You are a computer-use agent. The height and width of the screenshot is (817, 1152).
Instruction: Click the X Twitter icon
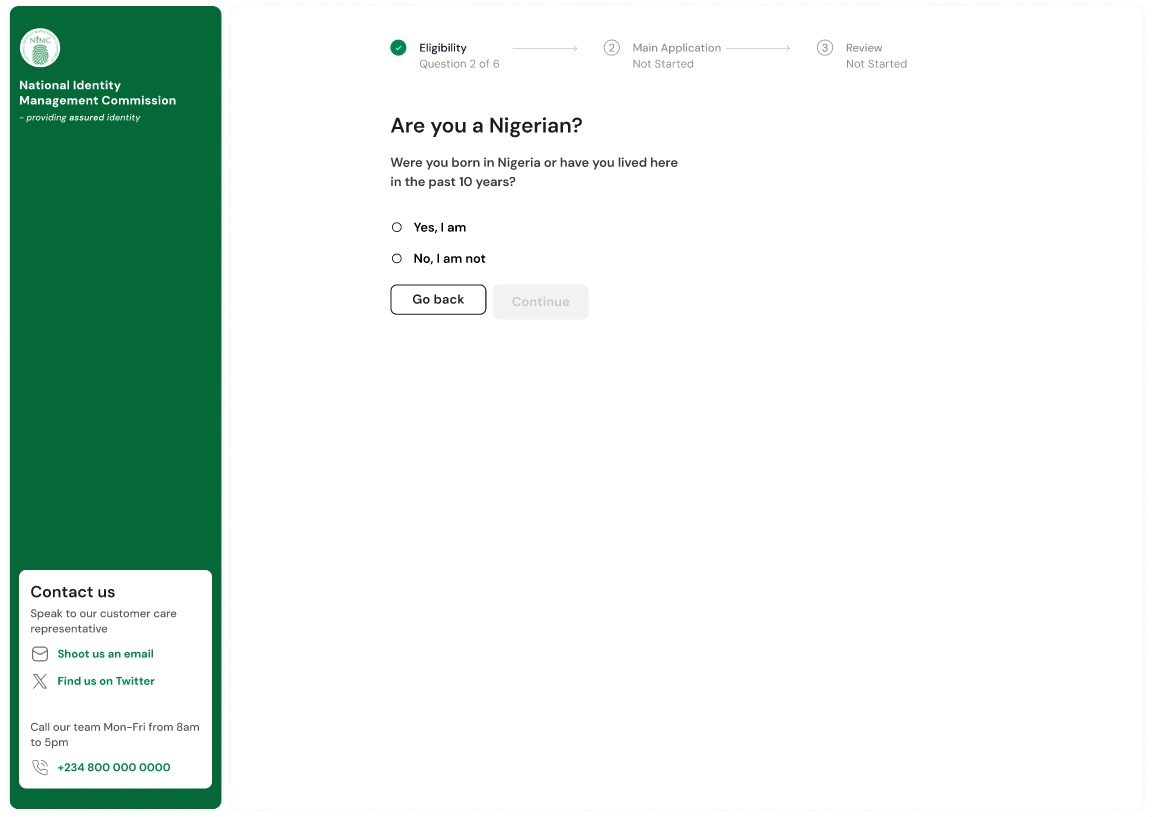pyautogui.click(x=40, y=681)
